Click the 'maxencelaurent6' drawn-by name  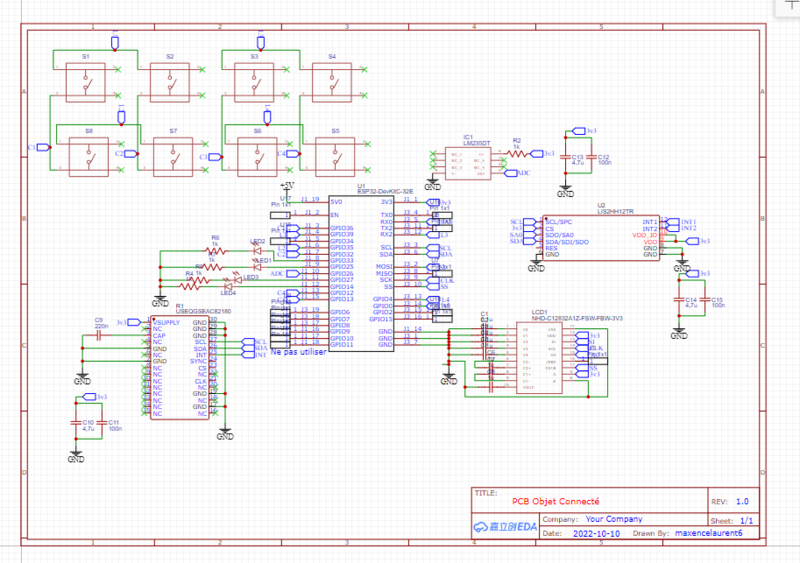pos(708,534)
